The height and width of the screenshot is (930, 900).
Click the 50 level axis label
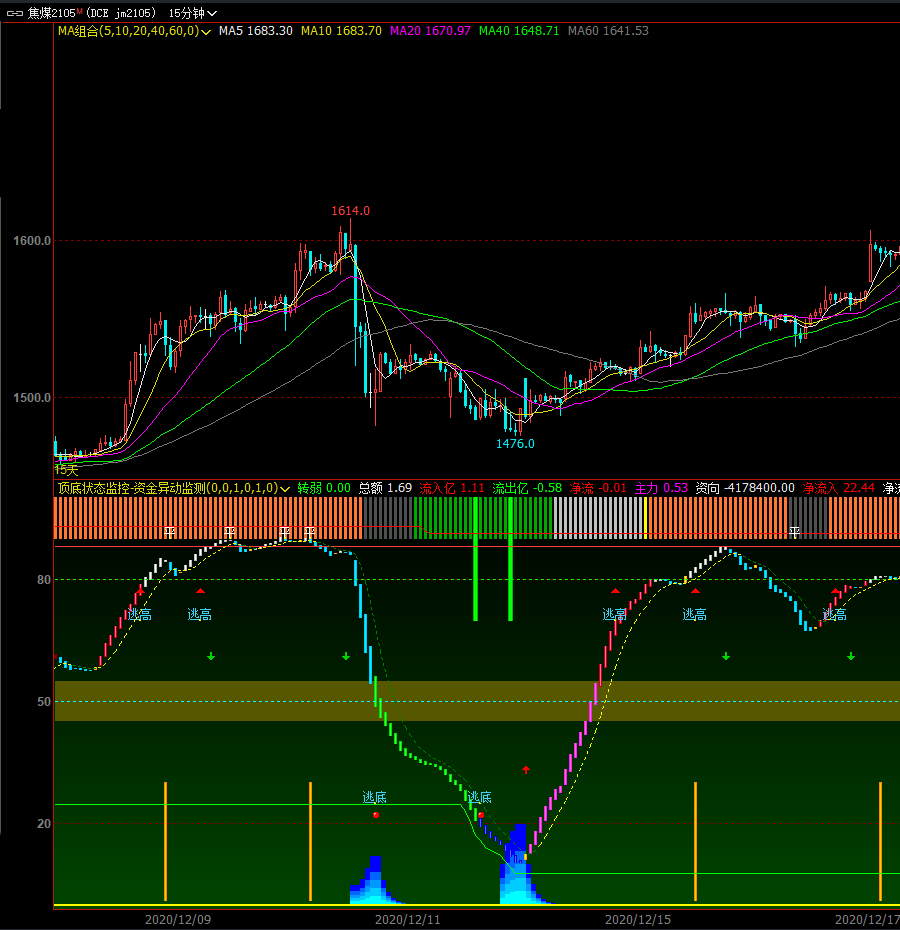pos(44,702)
